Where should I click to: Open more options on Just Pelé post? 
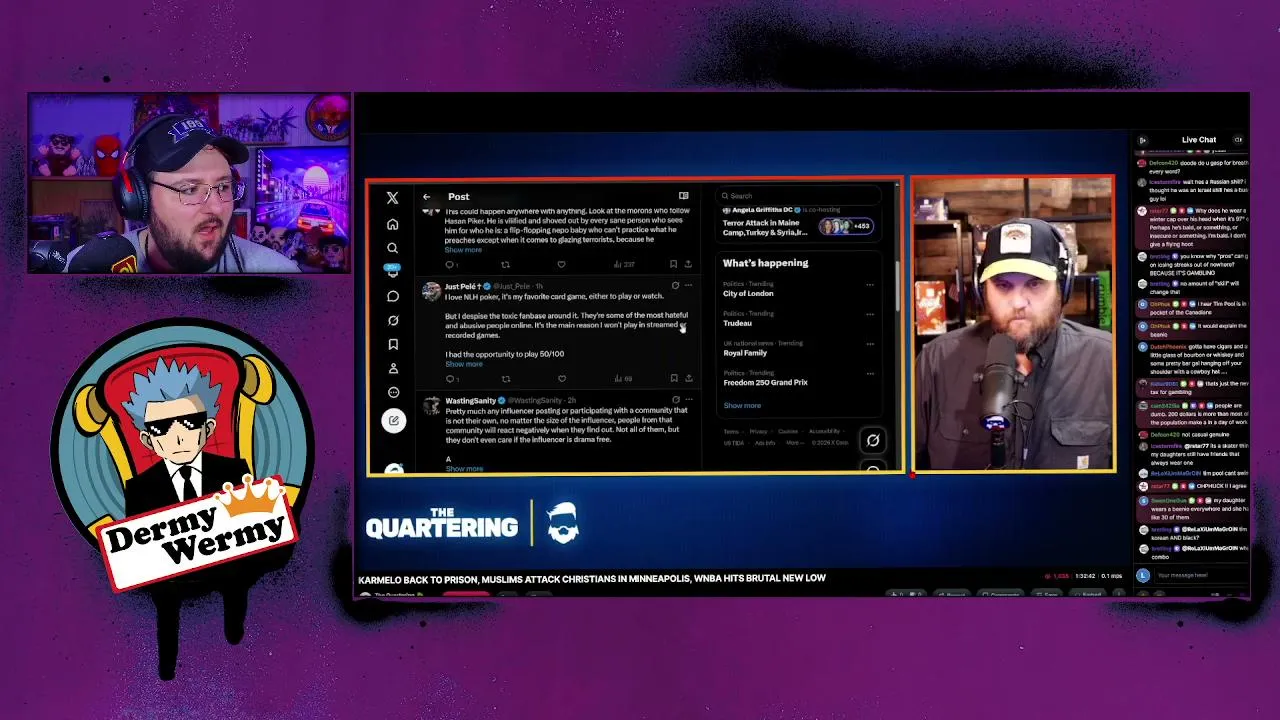click(688, 286)
